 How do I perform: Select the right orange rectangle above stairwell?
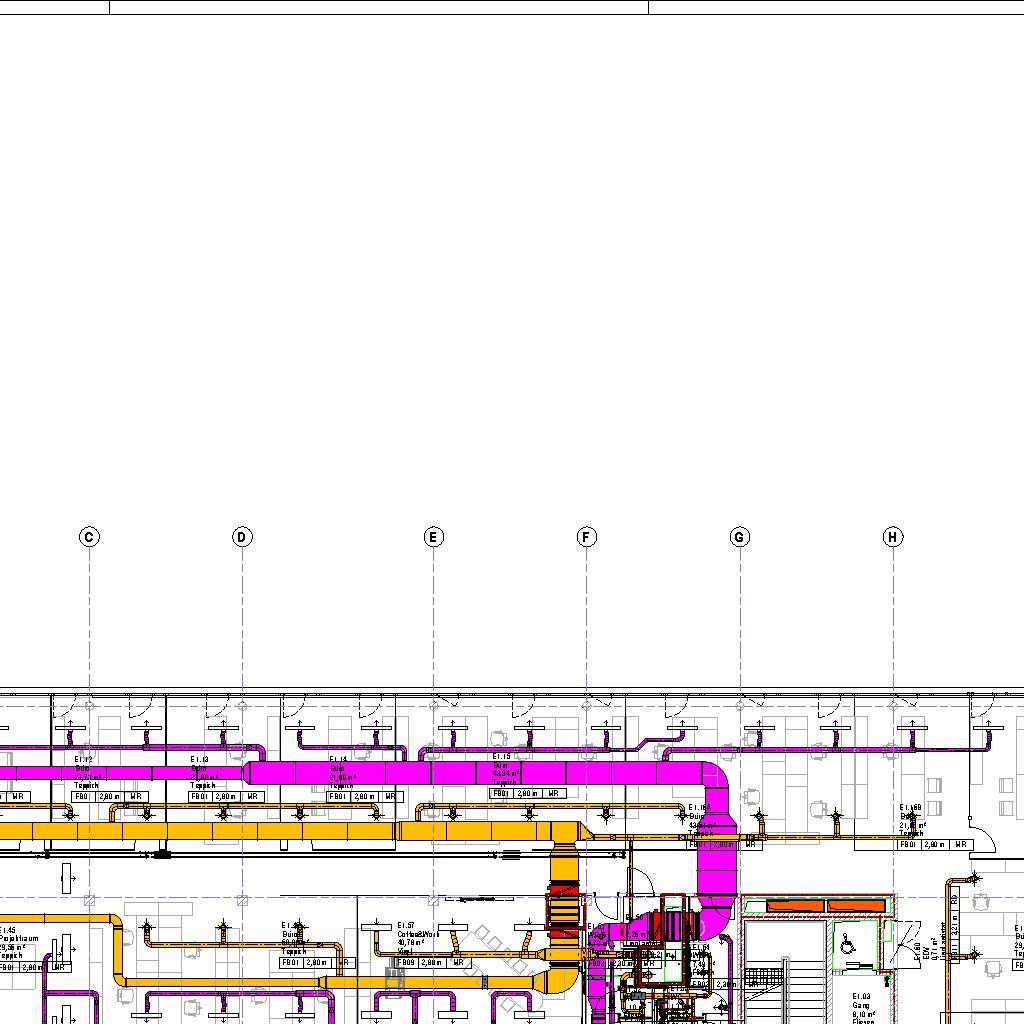tap(857, 906)
